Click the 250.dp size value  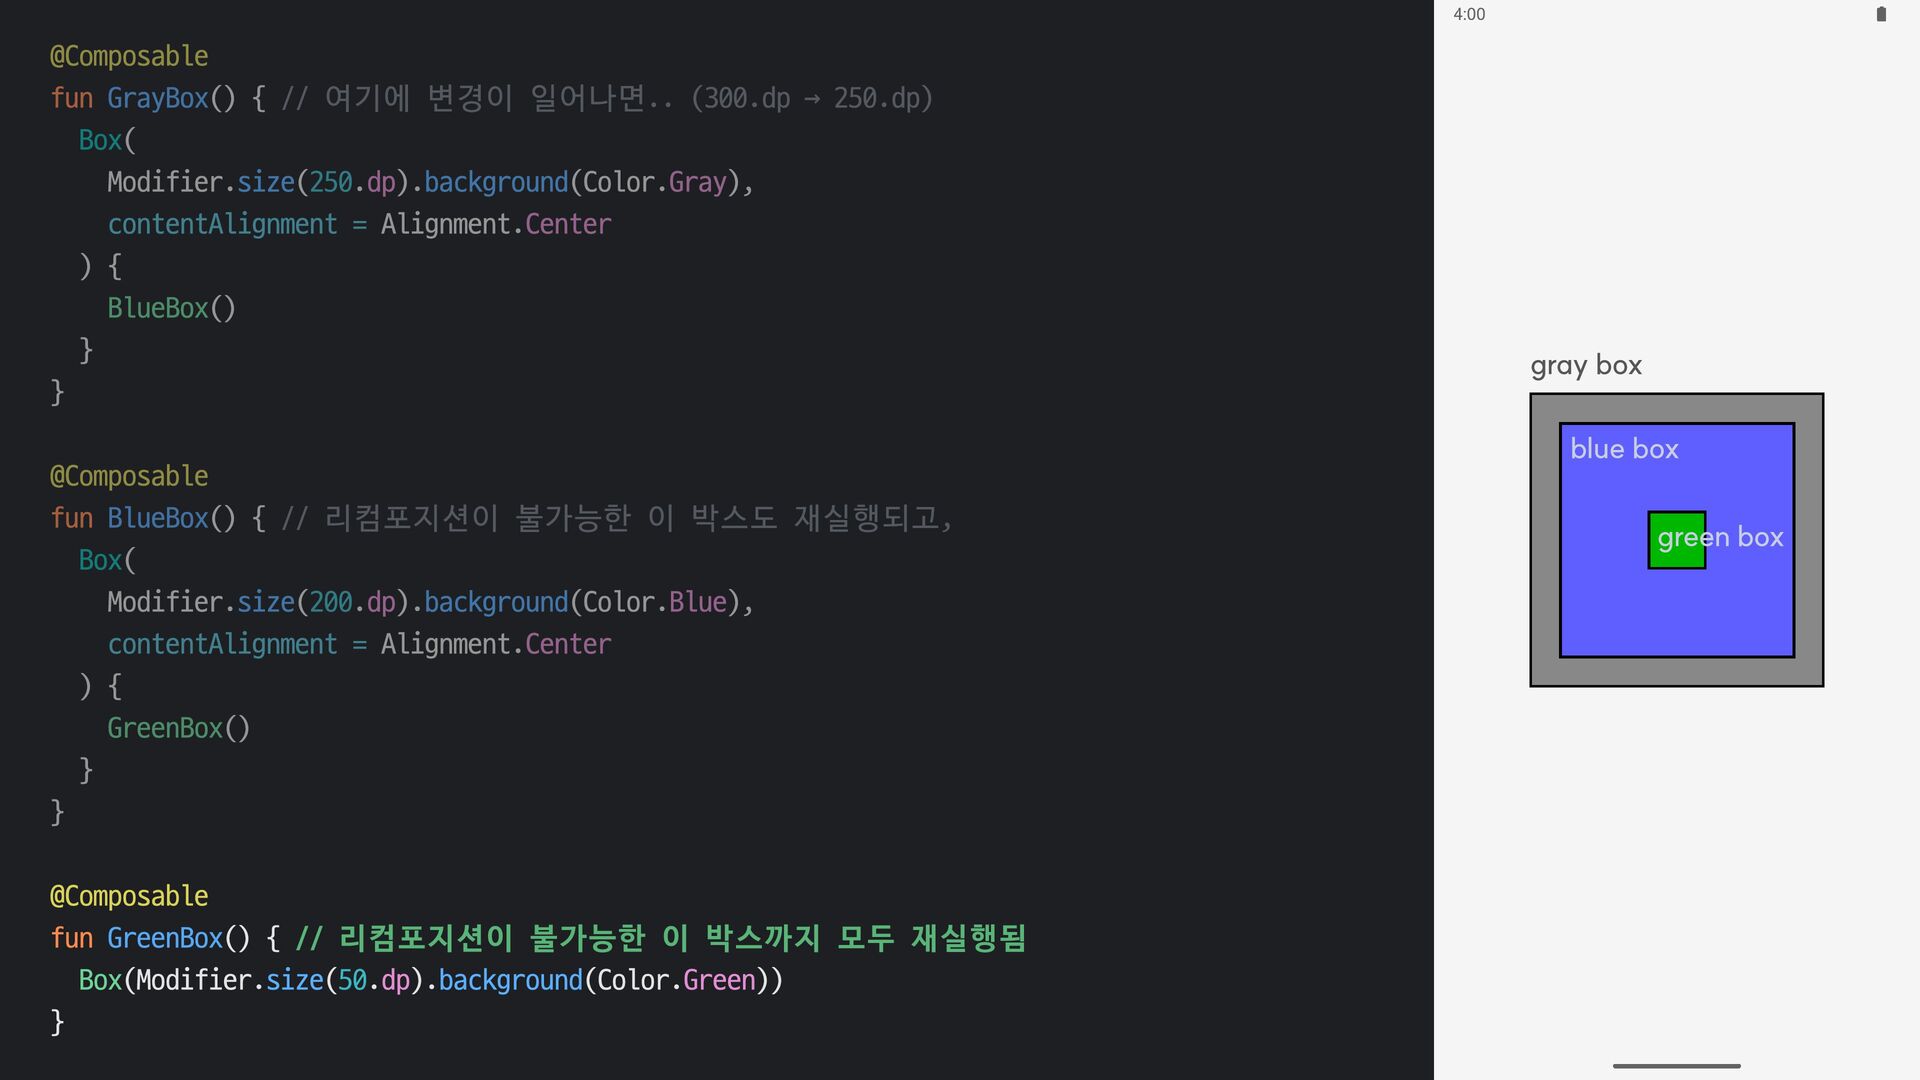(352, 182)
